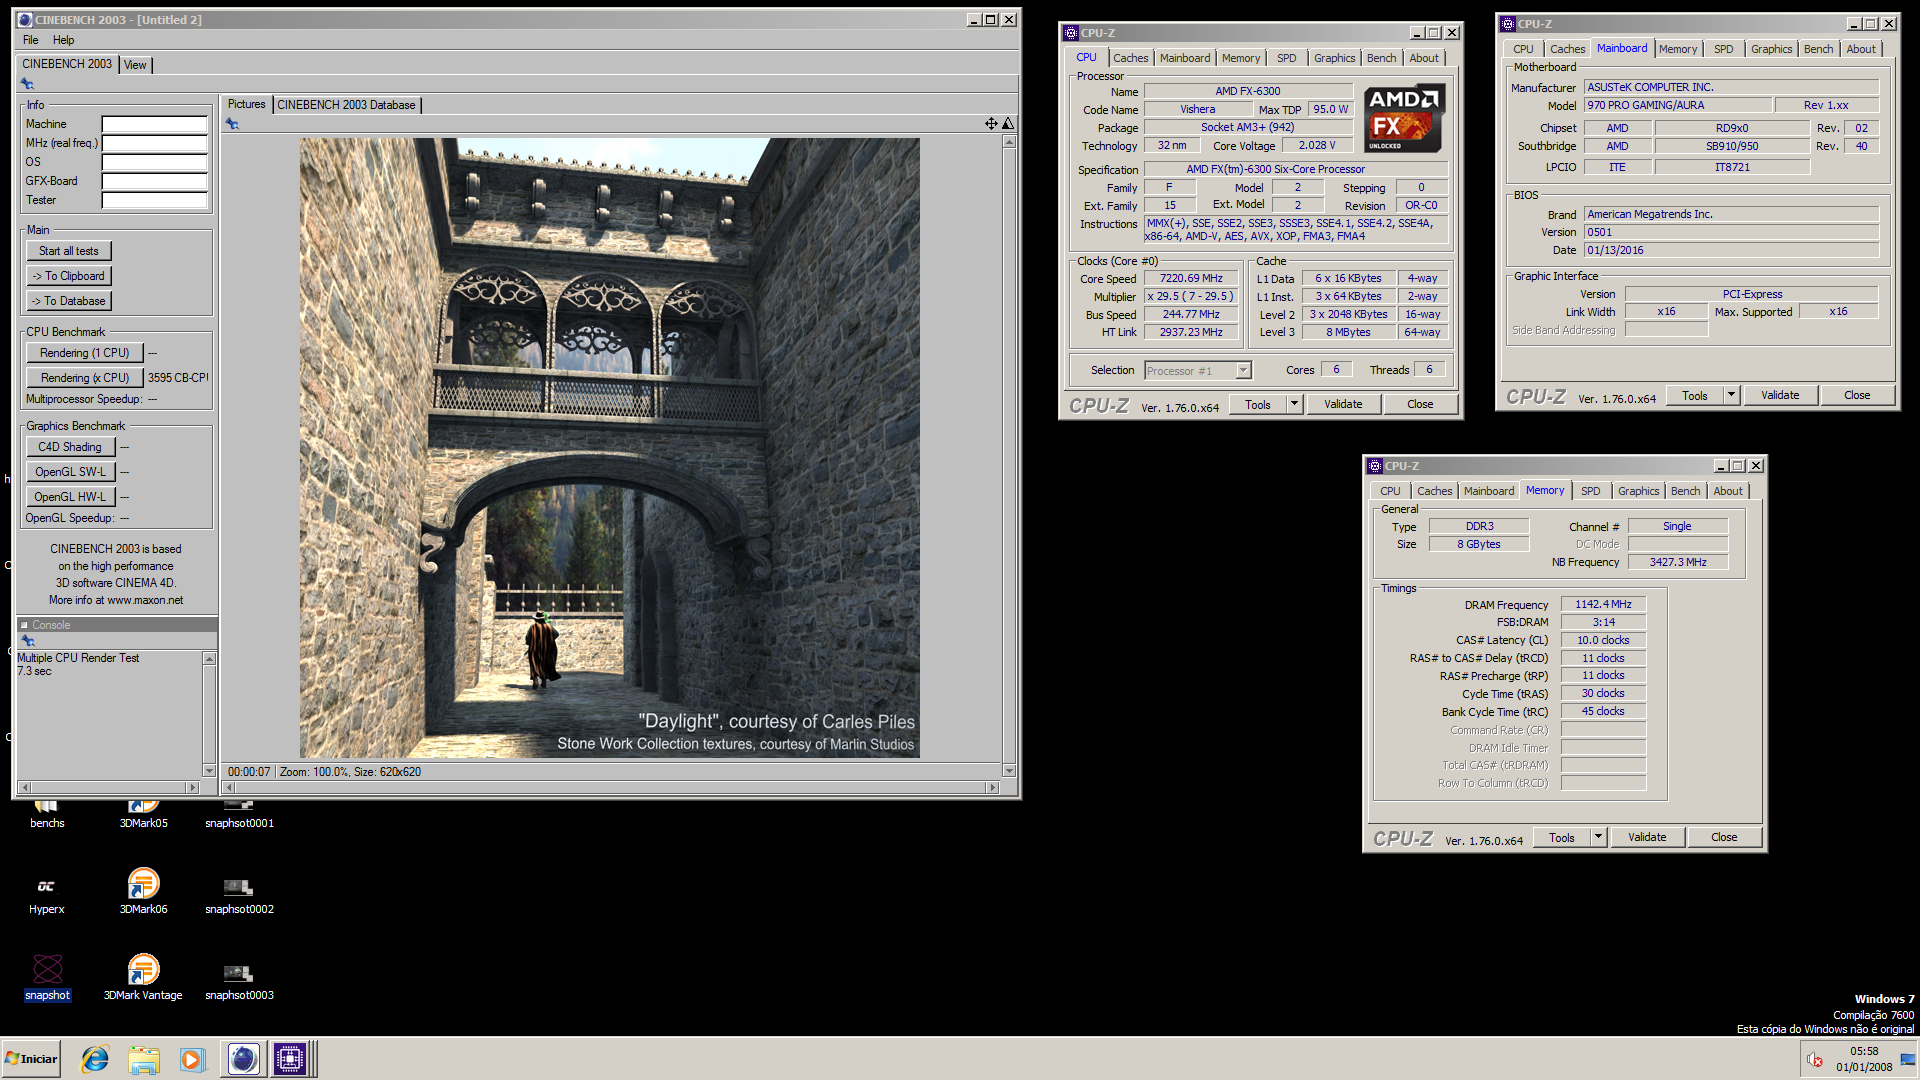Open the File menu in CINEBENCH
This screenshot has height=1080, width=1920.
point(31,40)
